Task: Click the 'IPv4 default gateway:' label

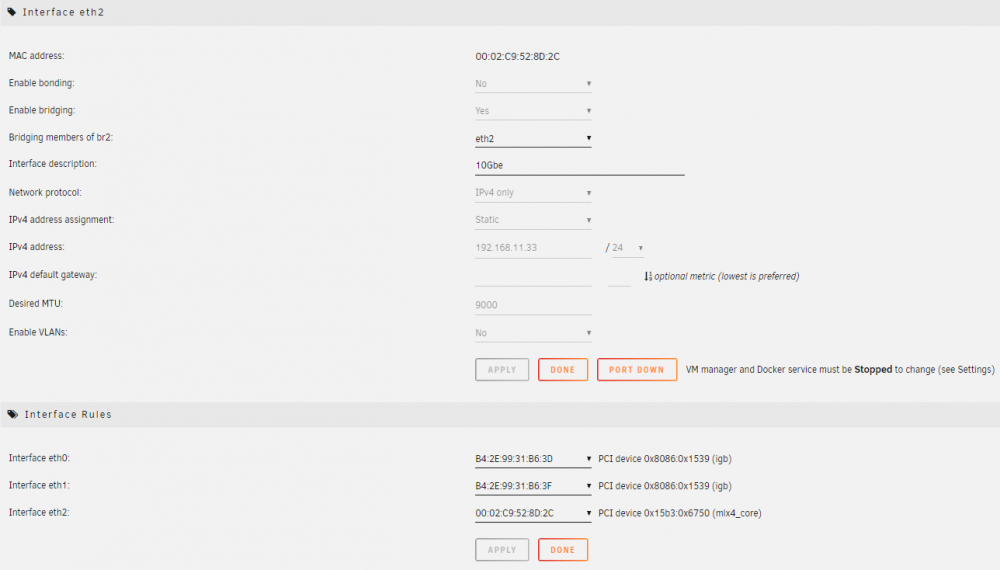Action: [x=52, y=275]
